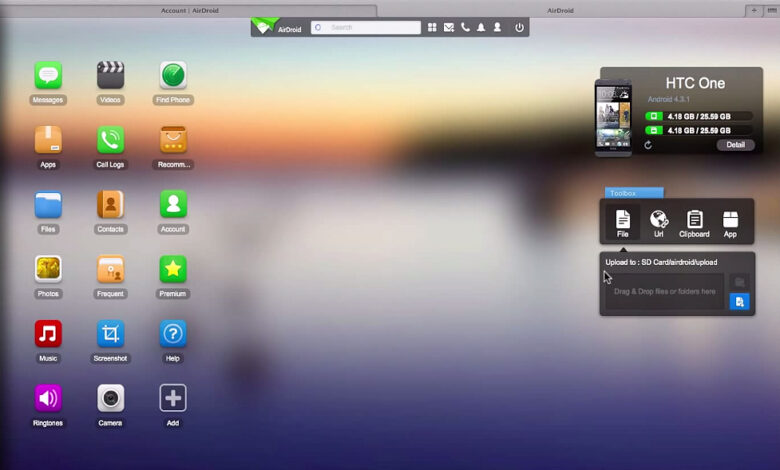Open the Camera icon
Image resolution: width=780 pixels, height=470 pixels.
(110, 398)
